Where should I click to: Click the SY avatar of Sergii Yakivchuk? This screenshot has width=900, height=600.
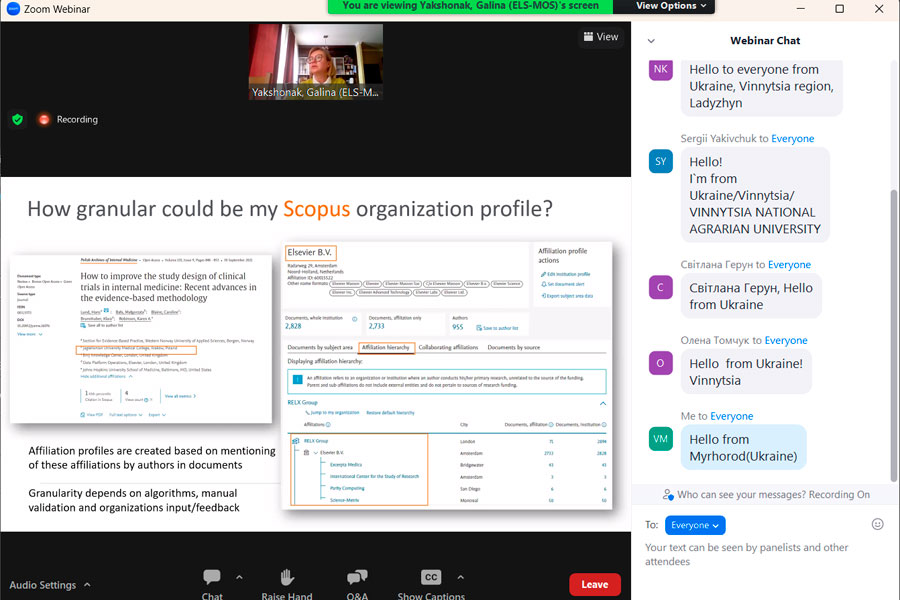pos(661,161)
